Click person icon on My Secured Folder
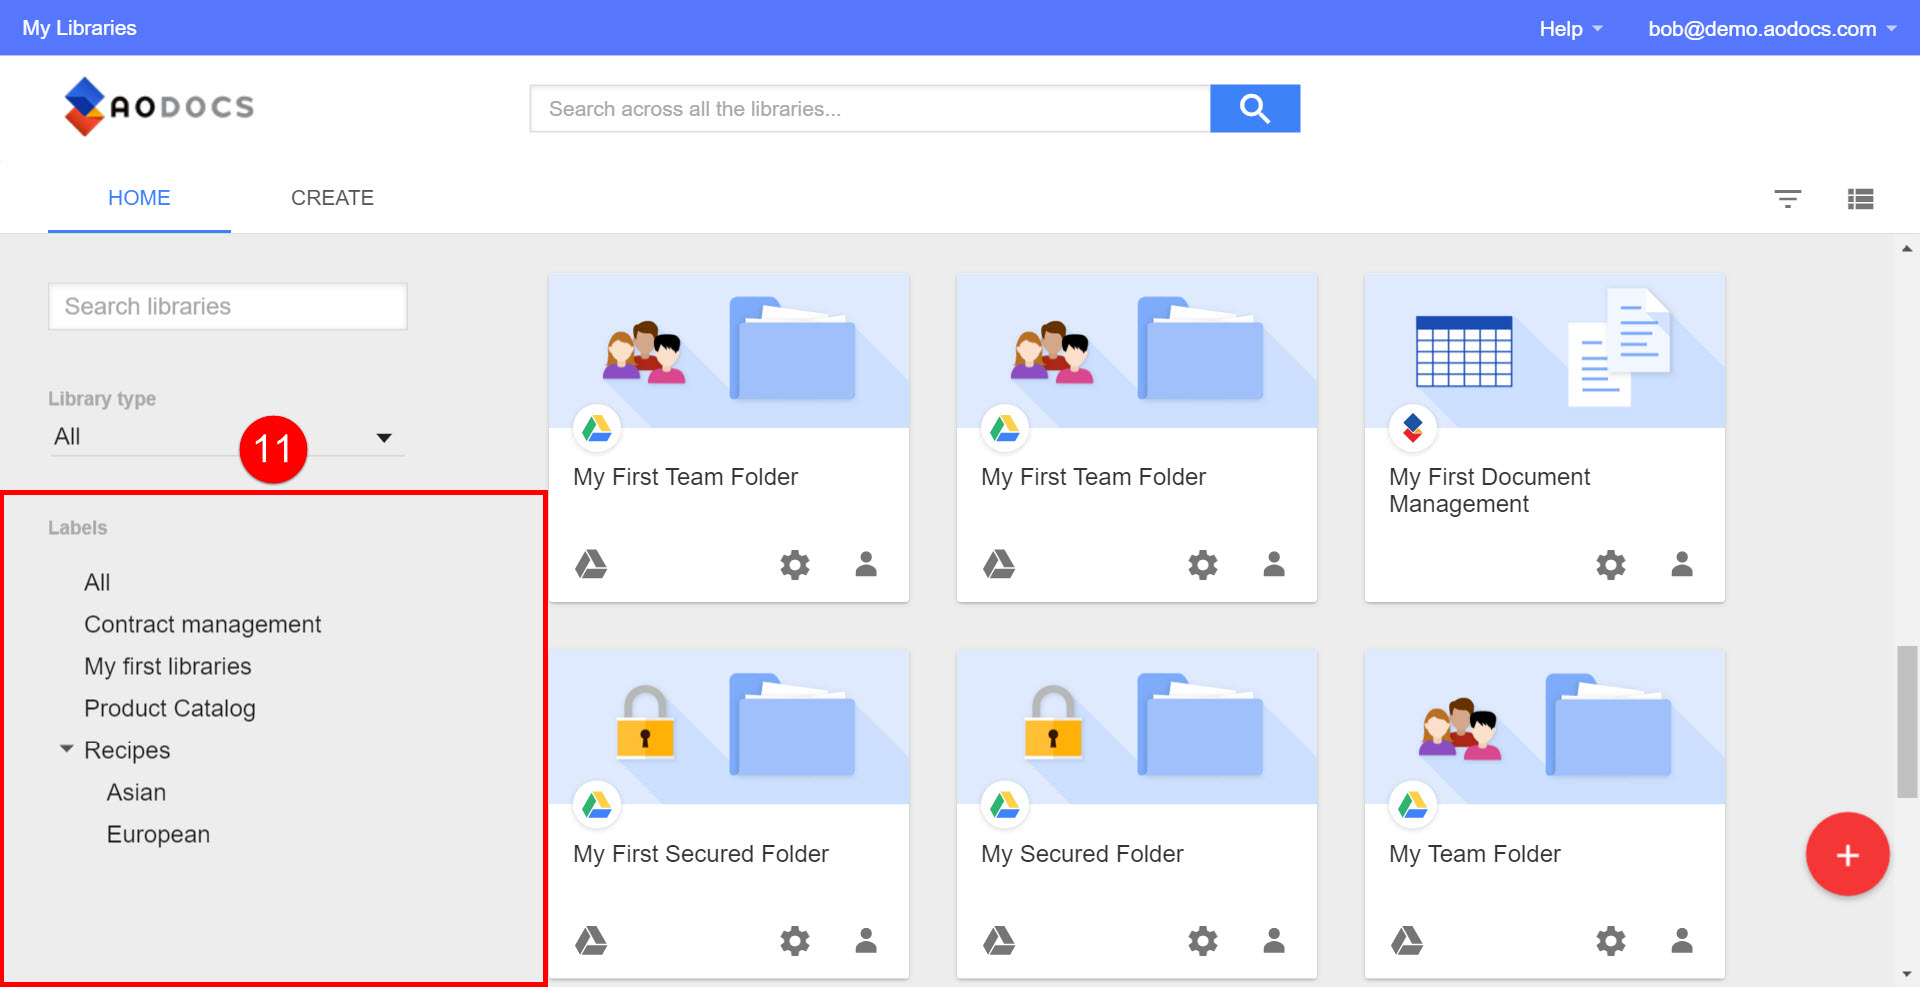Viewport: 1920px width, 987px height. pyautogui.click(x=1274, y=940)
